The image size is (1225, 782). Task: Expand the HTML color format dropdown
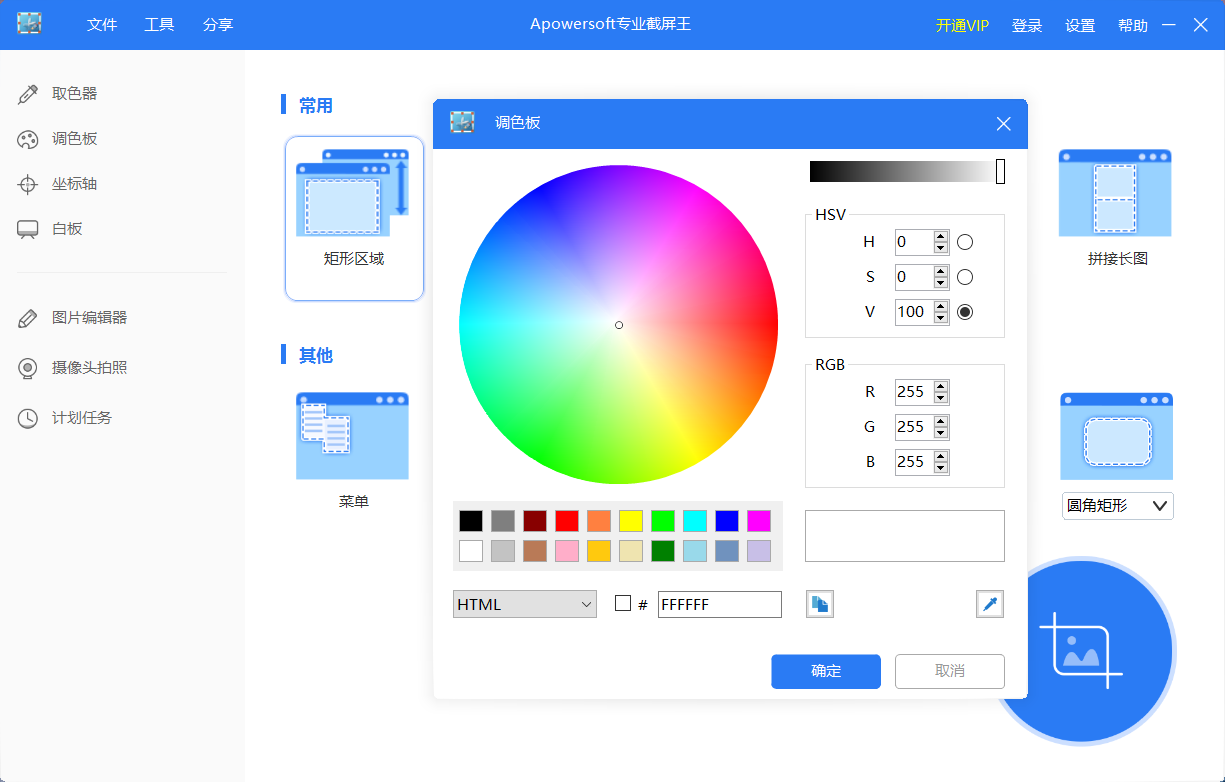(x=525, y=604)
